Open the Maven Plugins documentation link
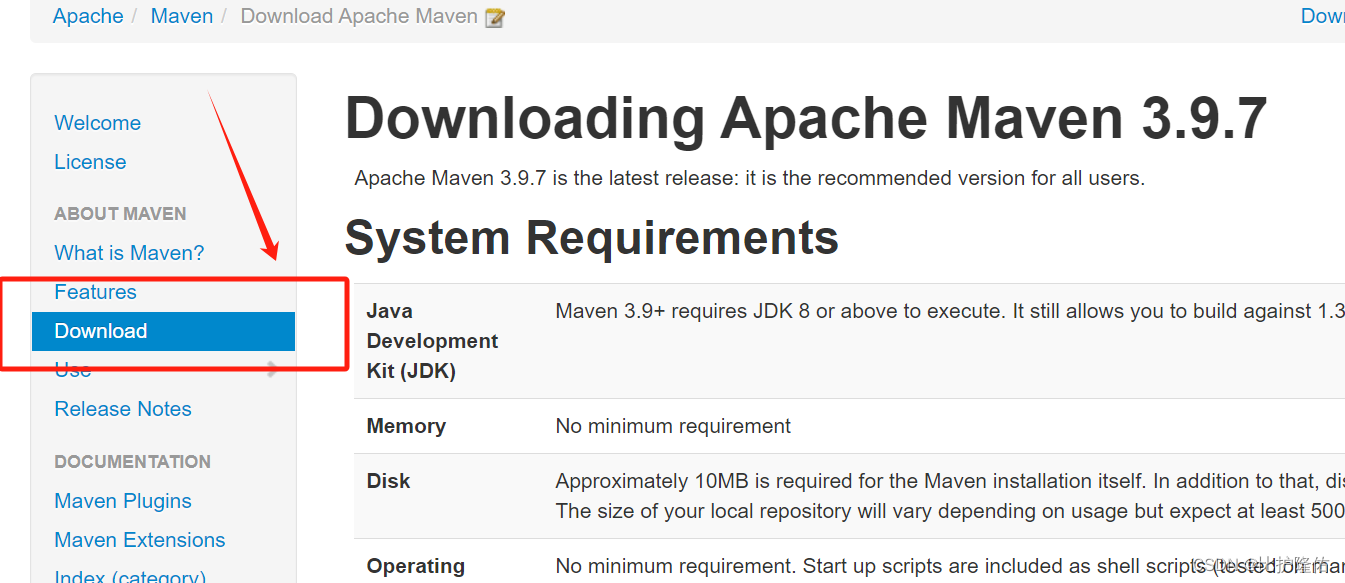Screen dimensions: 1345x583 point(123,501)
